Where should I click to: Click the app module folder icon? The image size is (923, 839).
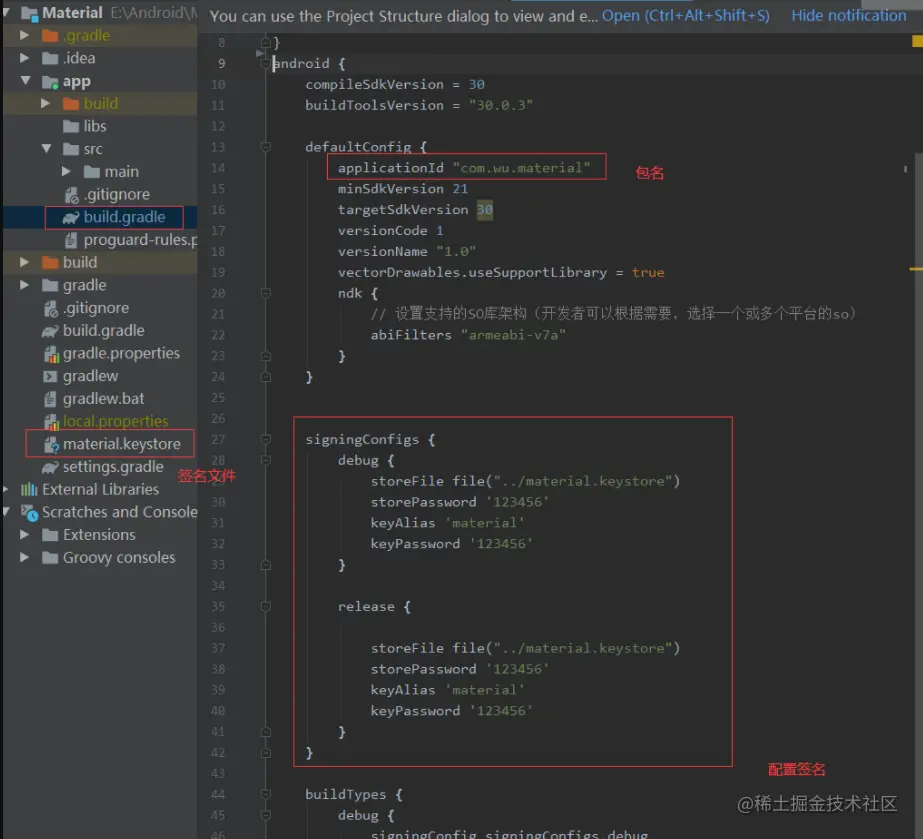pyautogui.click(x=50, y=82)
